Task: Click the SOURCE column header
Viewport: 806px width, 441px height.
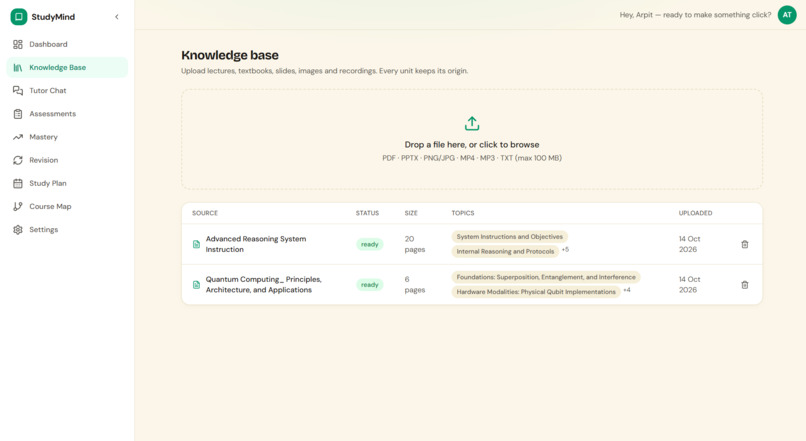Action: tap(205, 213)
